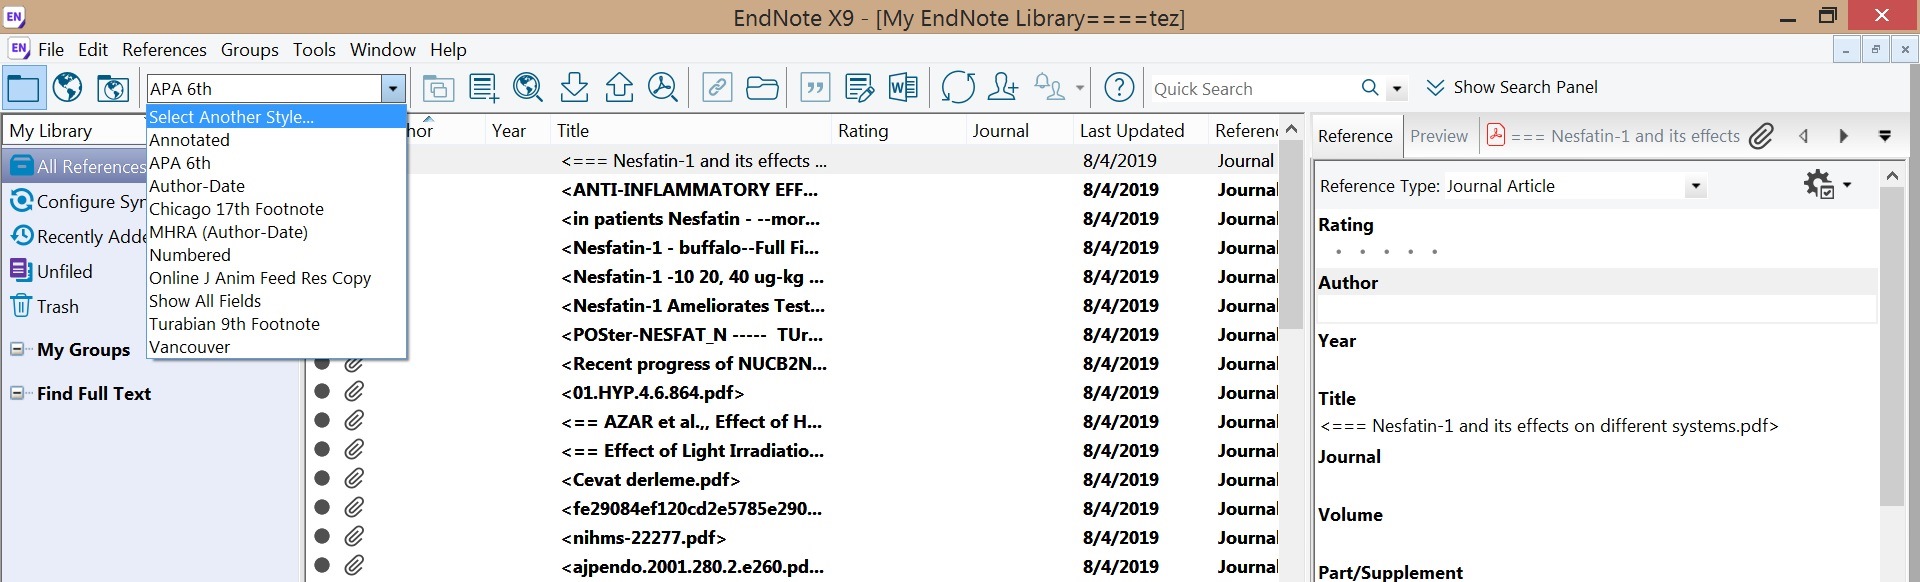Go to previous reference arrow
This screenshot has width=1920, height=582.
1804,136
